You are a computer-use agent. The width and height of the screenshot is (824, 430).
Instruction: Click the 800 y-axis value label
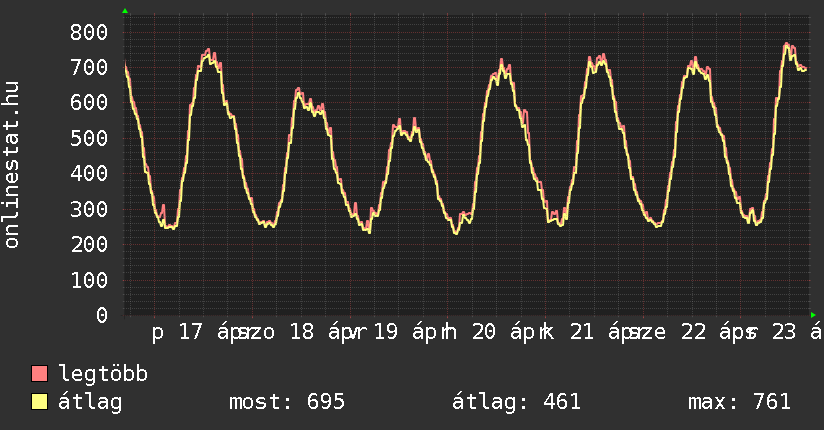88,32
